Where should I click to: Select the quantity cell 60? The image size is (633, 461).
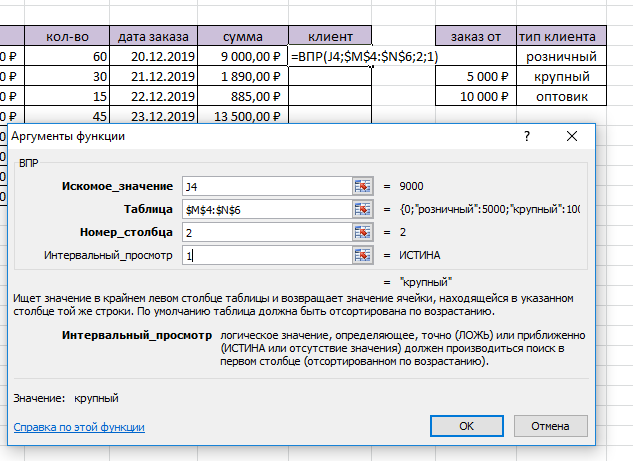[67, 56]
